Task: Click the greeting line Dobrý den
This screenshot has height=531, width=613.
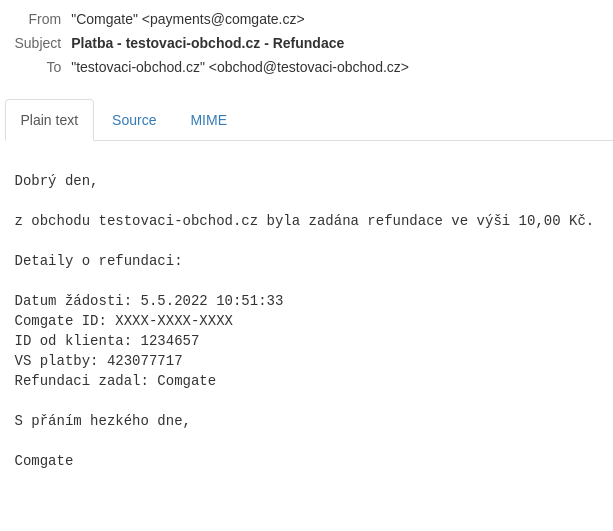Action: pos(56,181)
